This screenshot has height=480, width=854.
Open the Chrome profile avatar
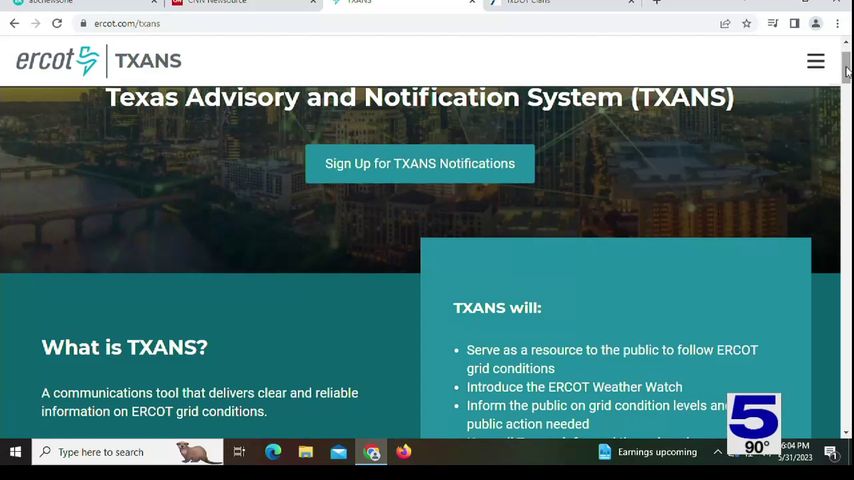[816, 23]
